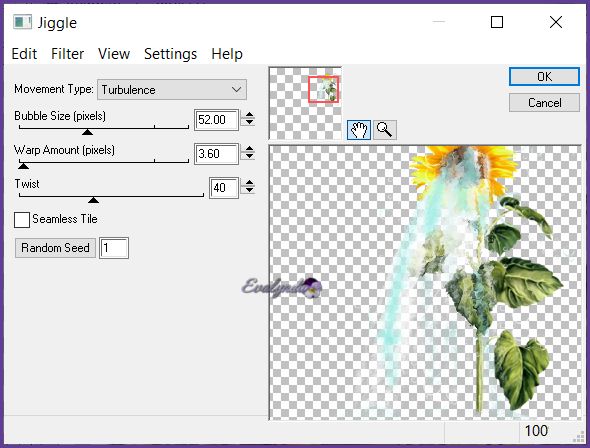Select the hand pan tool
590x448 pixels.
click(x=359, y=130)
